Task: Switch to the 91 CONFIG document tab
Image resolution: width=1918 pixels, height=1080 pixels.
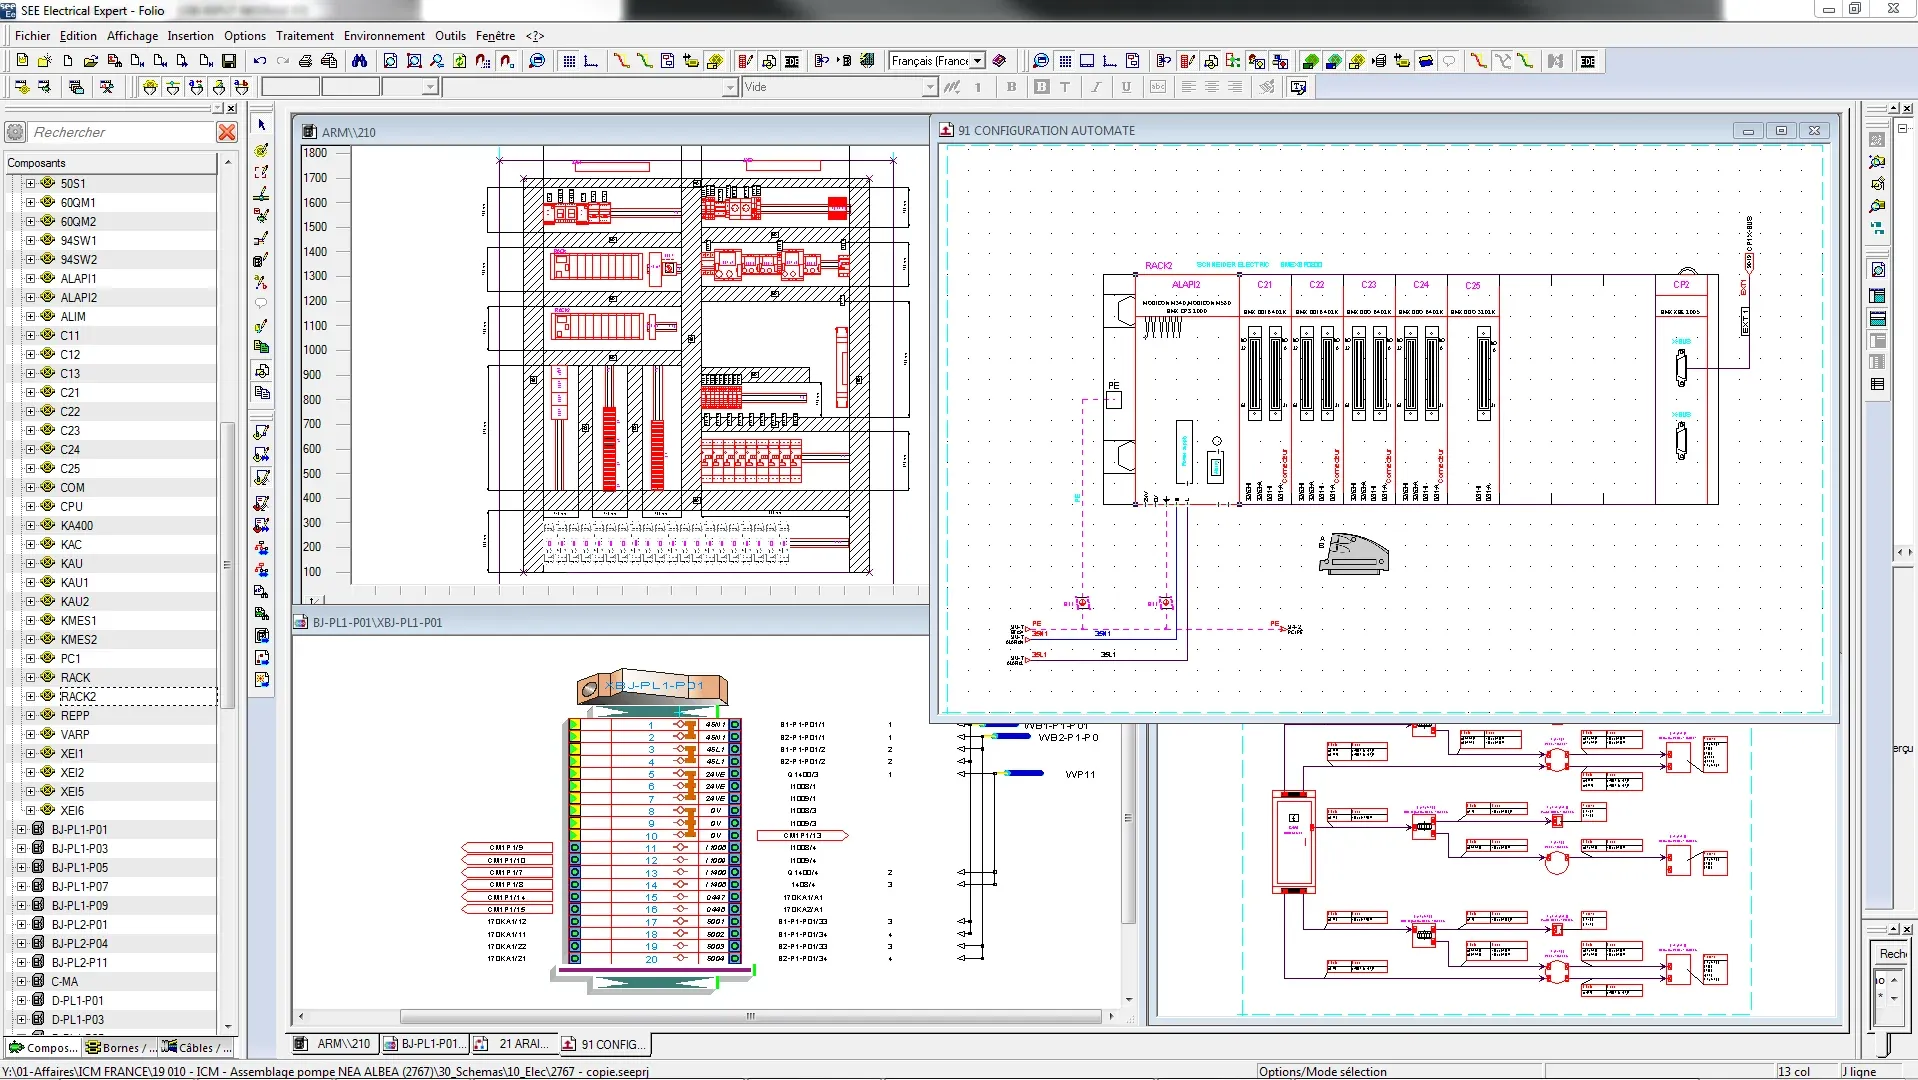Action: point(604,1044)
